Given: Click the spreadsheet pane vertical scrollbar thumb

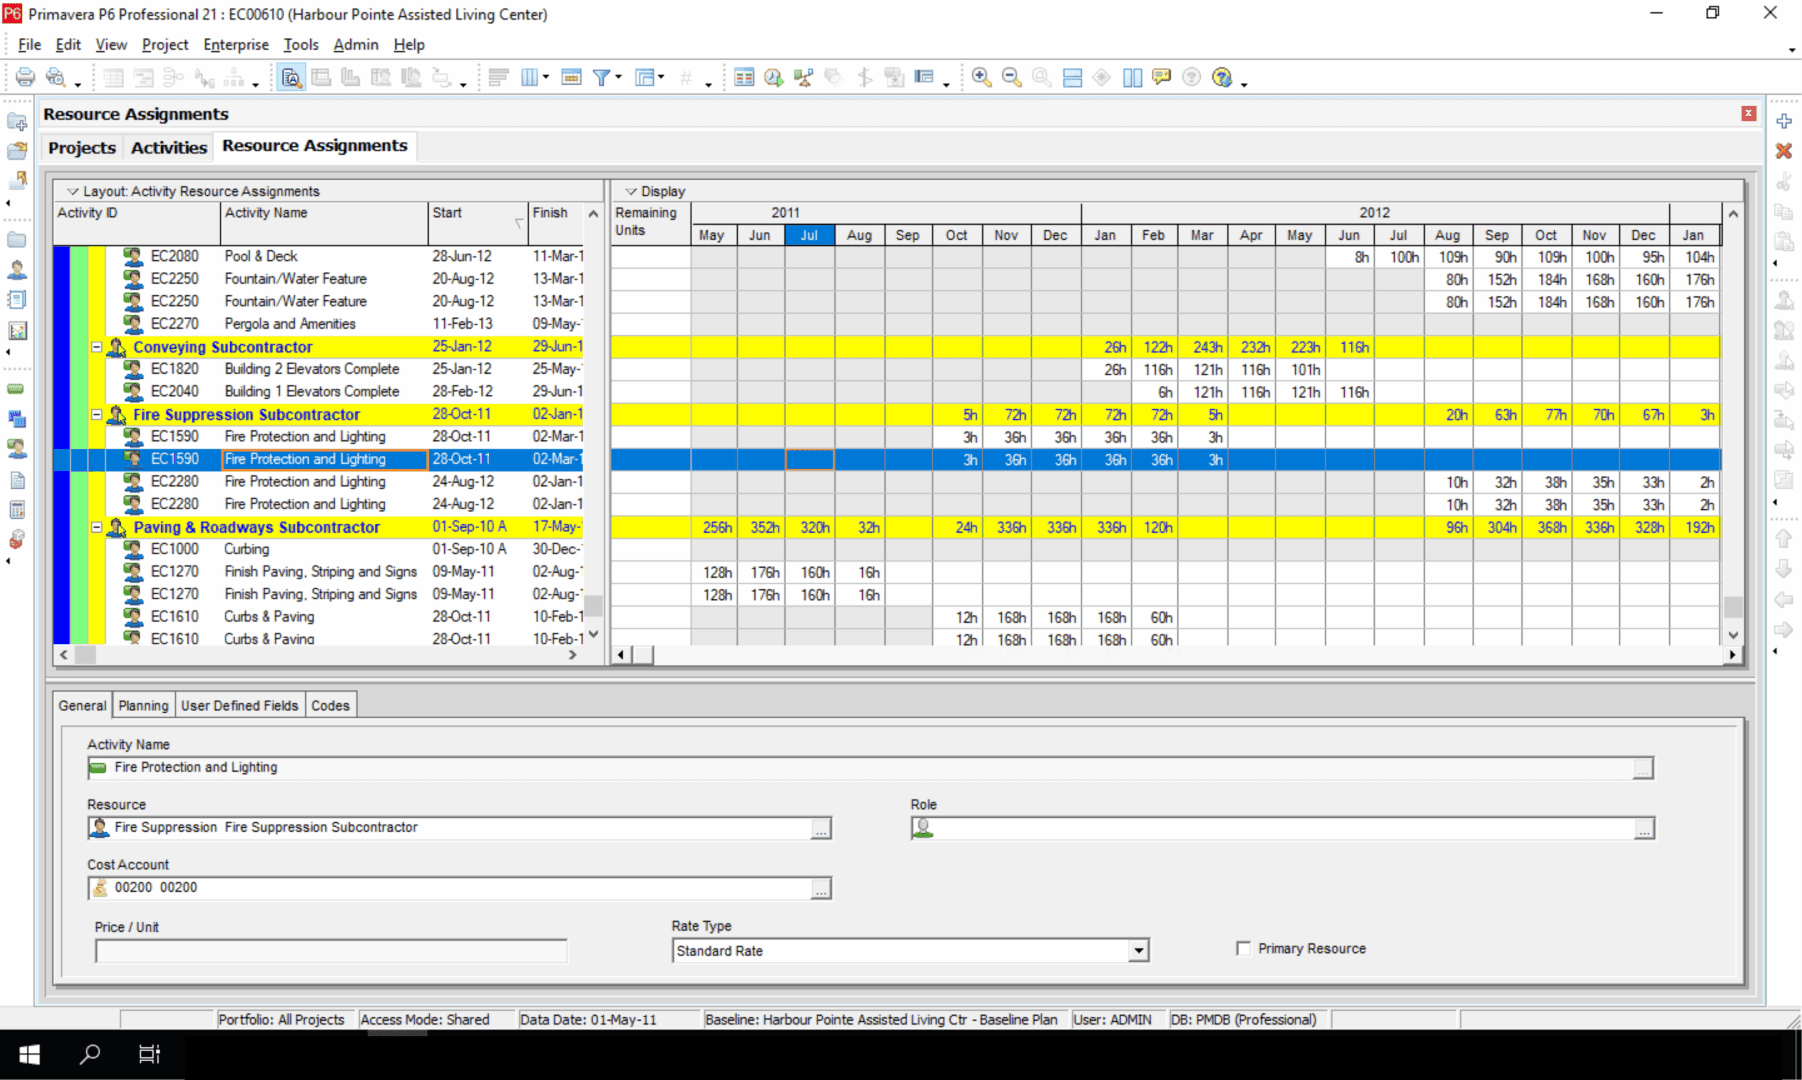Looking at the screenshot, I should (x=1733, y=607).
